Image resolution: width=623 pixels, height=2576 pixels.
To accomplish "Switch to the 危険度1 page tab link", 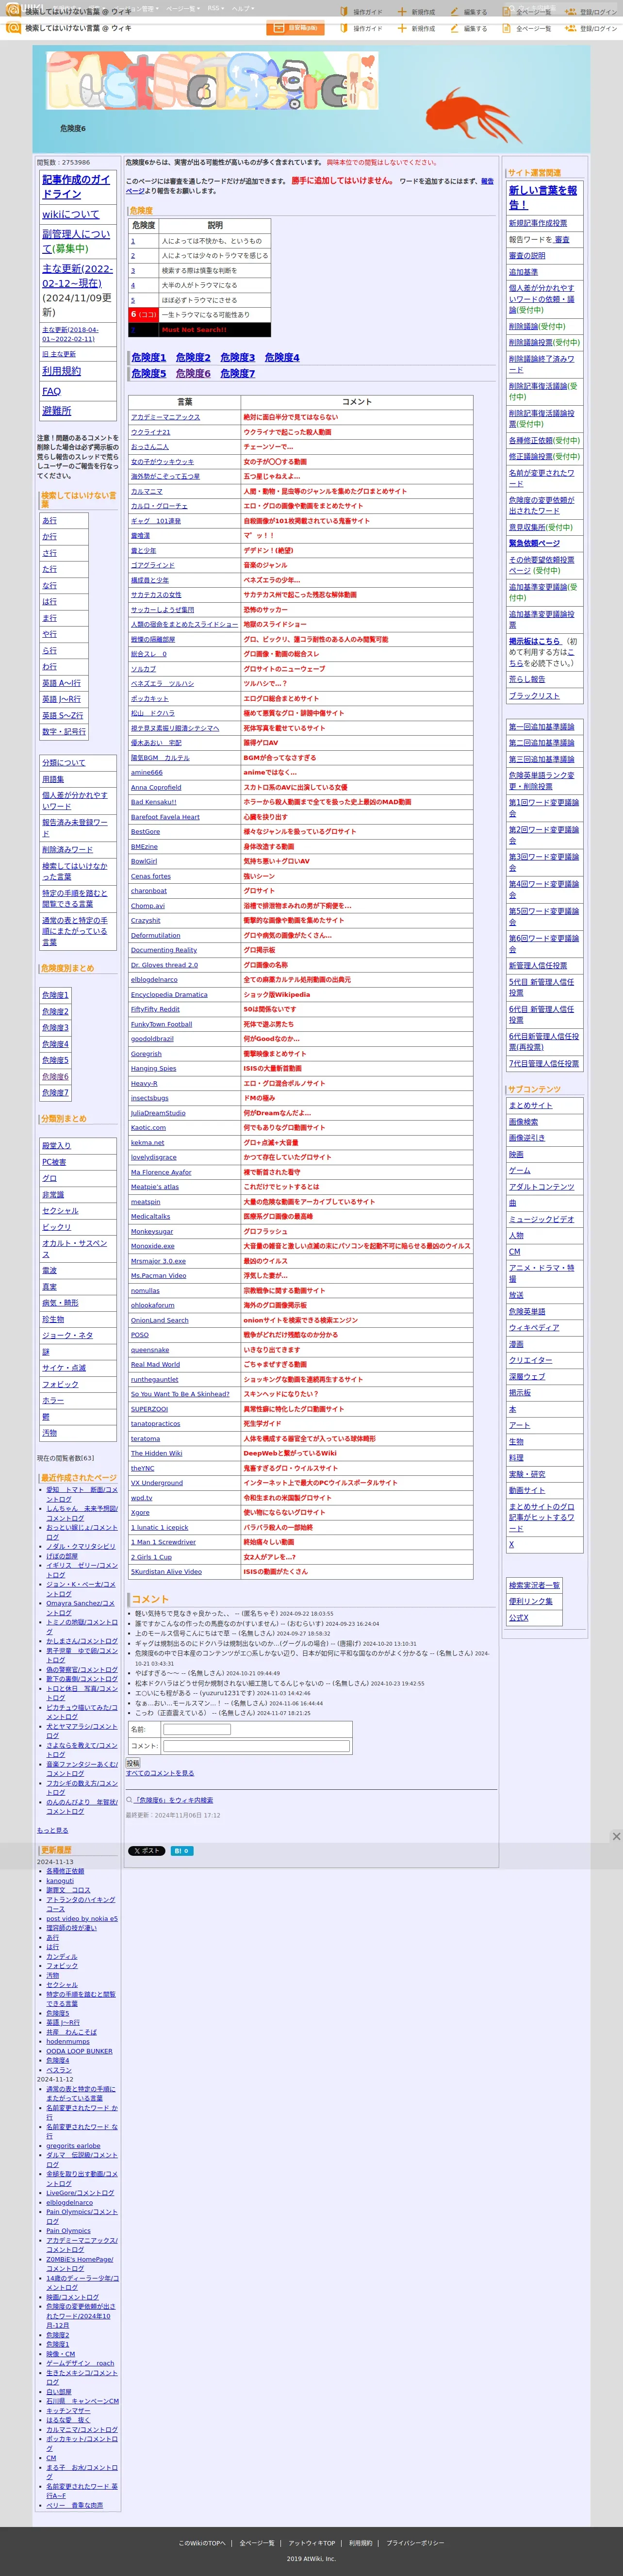I will pyautogui.click(x=149, y=357).
